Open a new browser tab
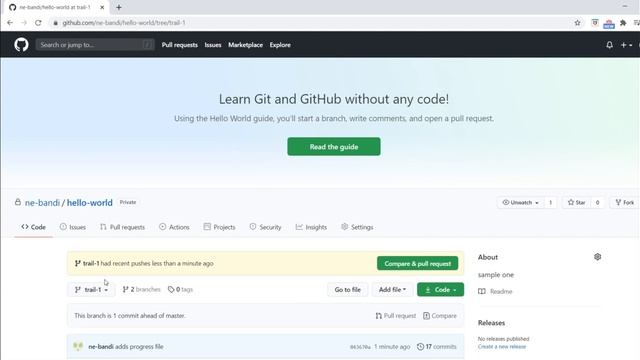 119,7
